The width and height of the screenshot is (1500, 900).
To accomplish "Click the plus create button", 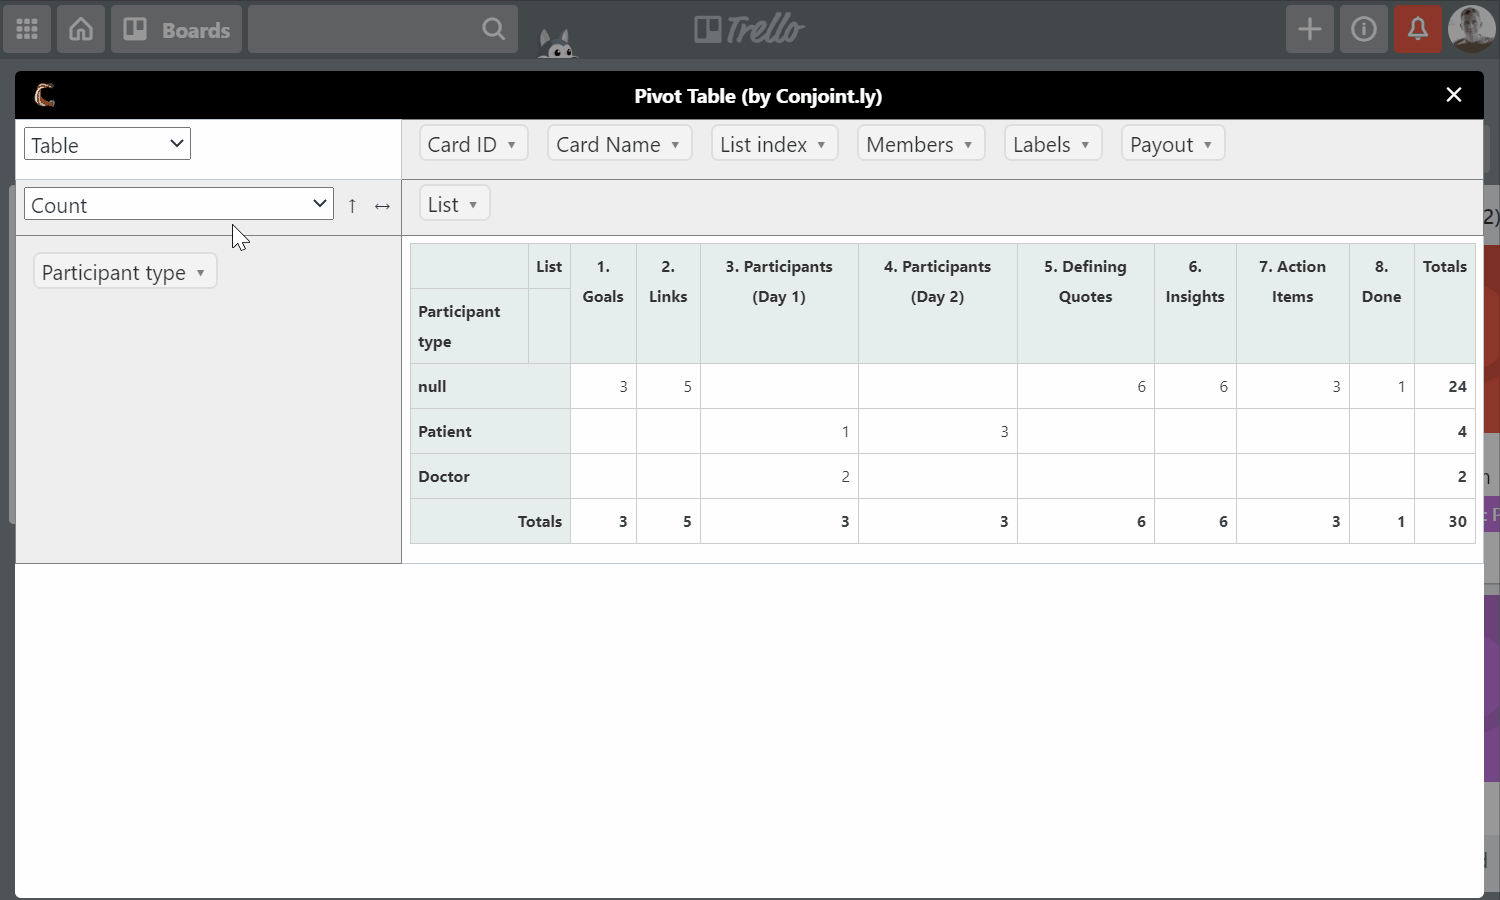I will (x=1310, y=29).
